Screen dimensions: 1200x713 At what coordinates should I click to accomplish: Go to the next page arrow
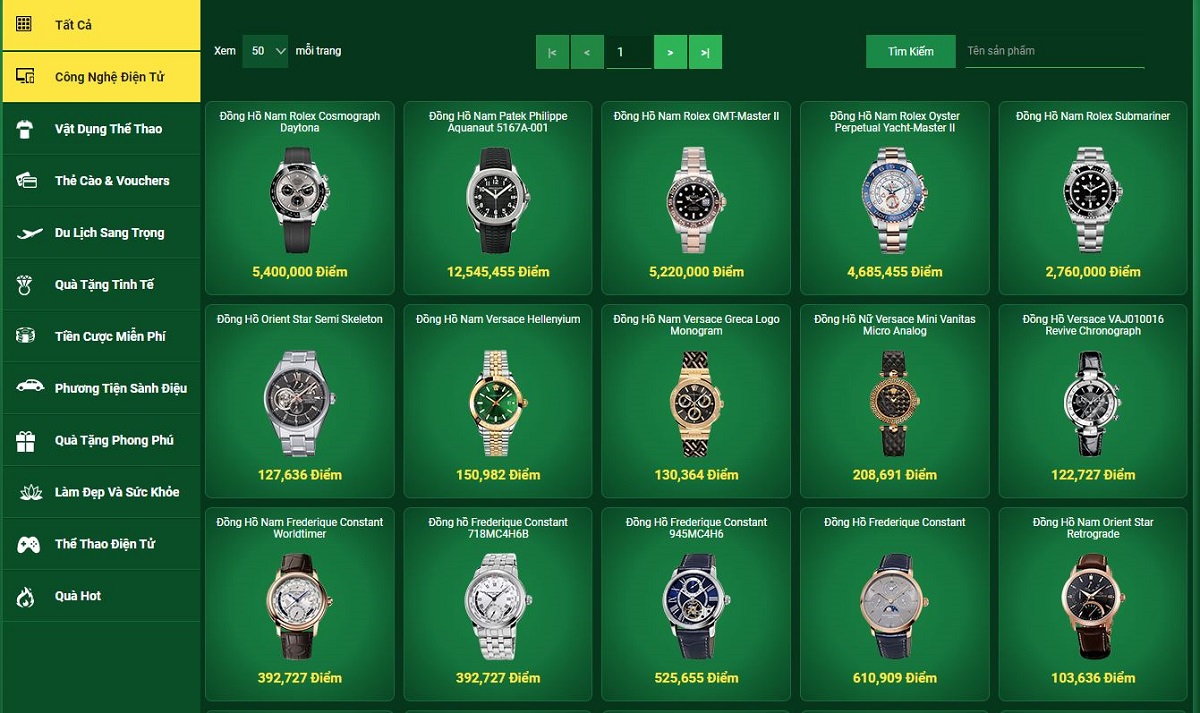[670, 52]
